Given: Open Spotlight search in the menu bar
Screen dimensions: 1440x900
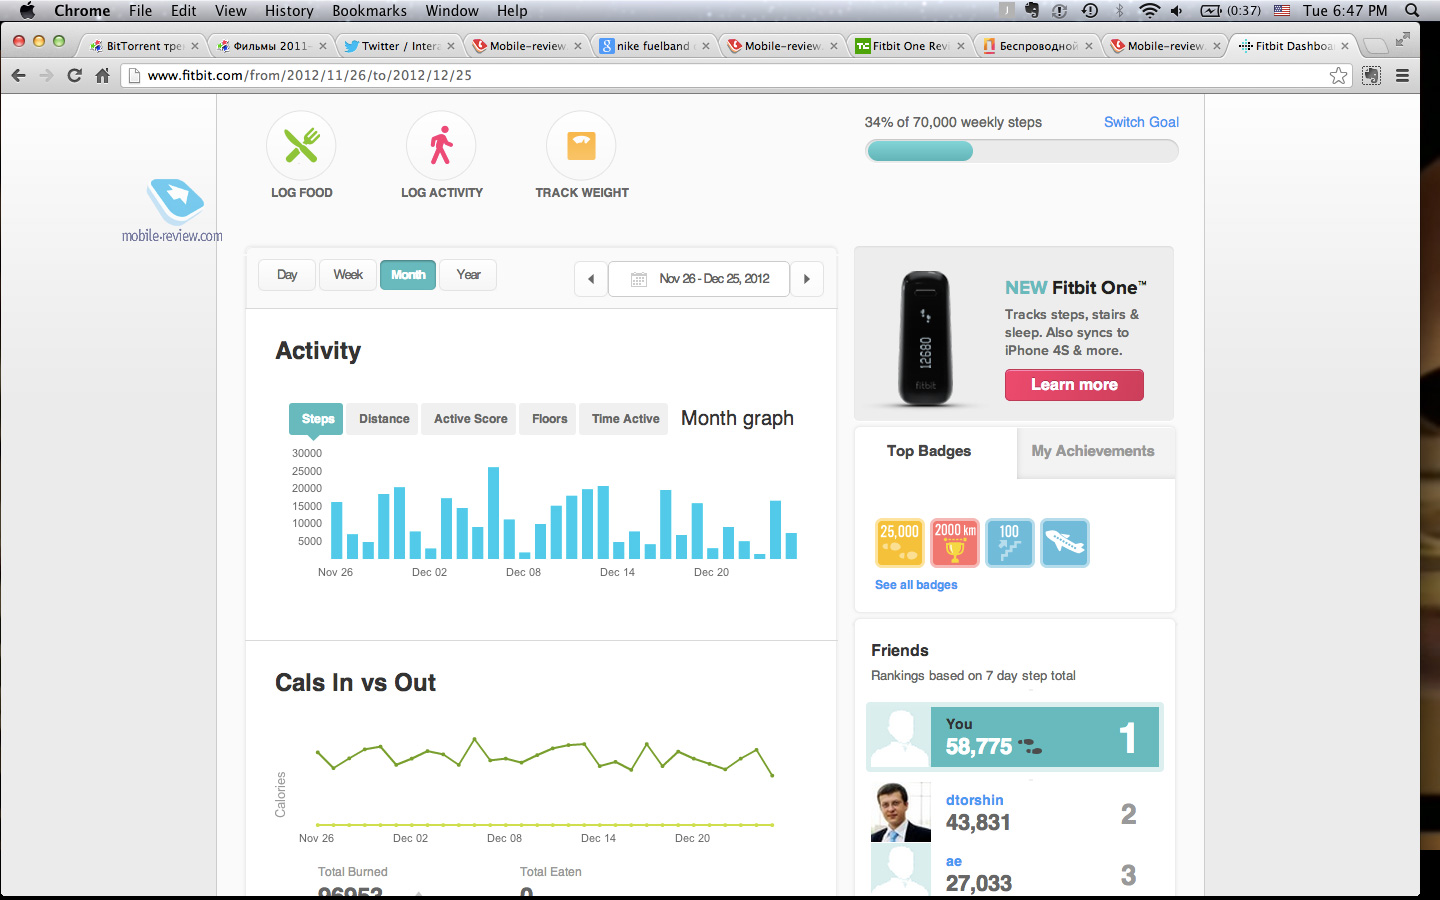Looking at the screenshot, I should click(x=1412, y=11).
